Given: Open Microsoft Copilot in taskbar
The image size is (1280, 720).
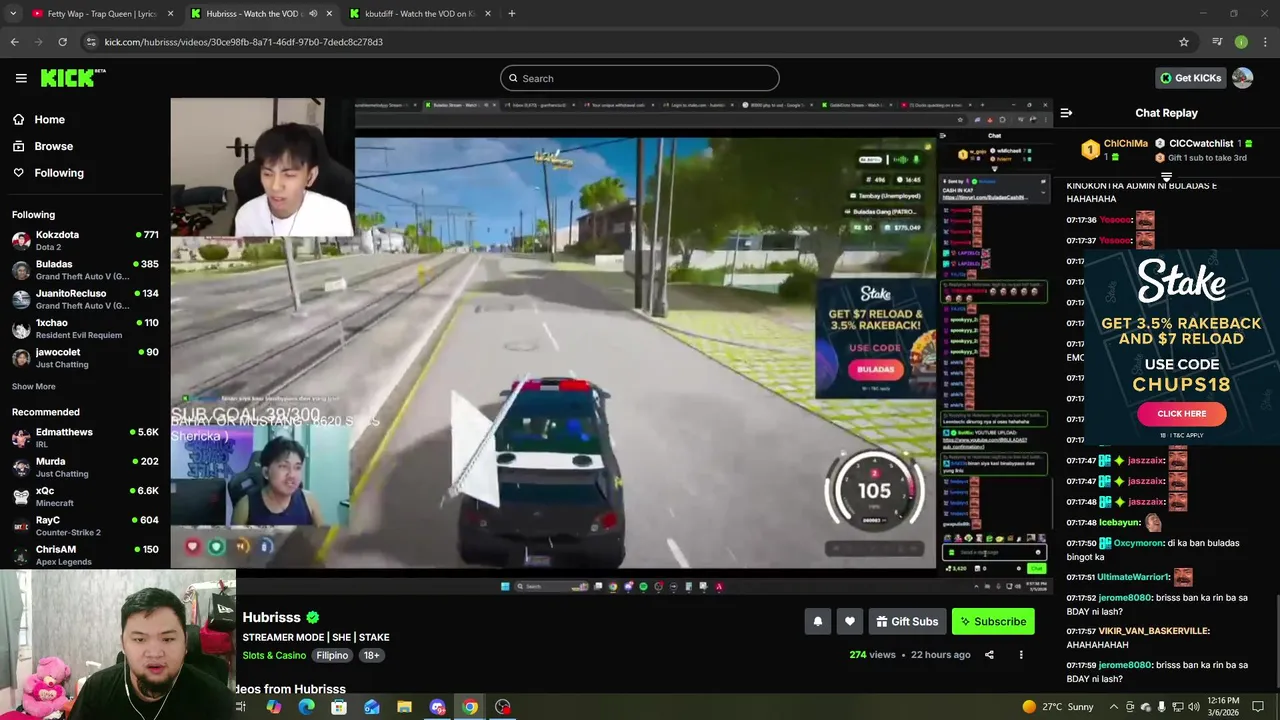Looking at the screenshot, I should coord(273,707).
